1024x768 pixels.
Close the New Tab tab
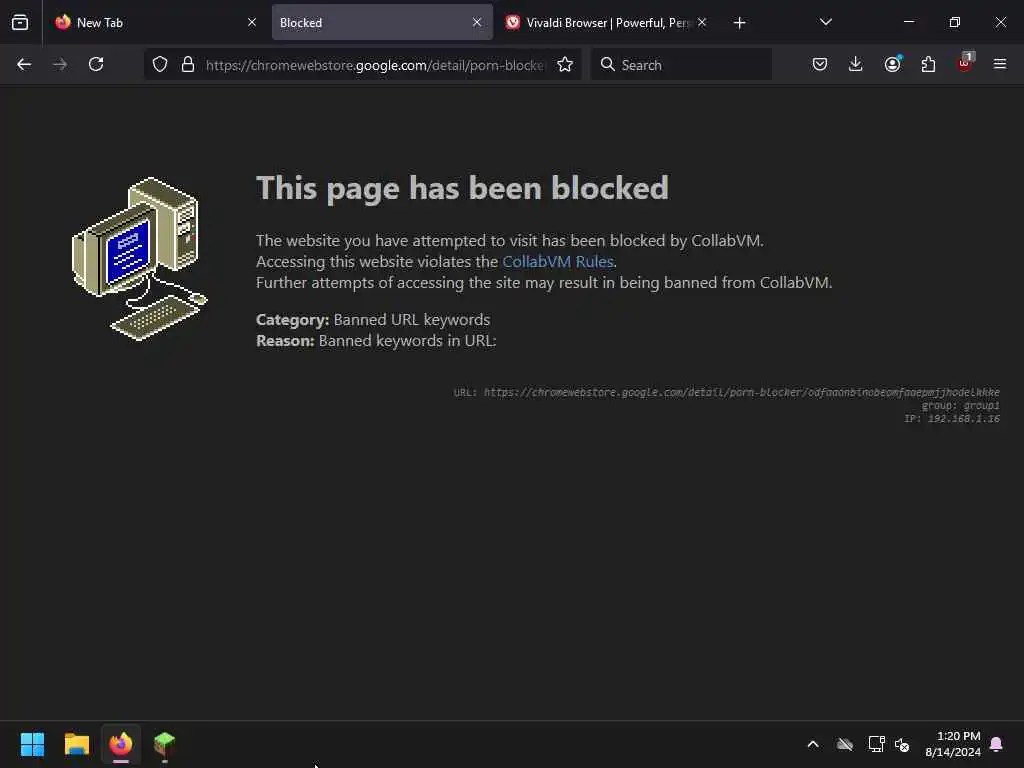pyautogui.click(x=252, y=22)
